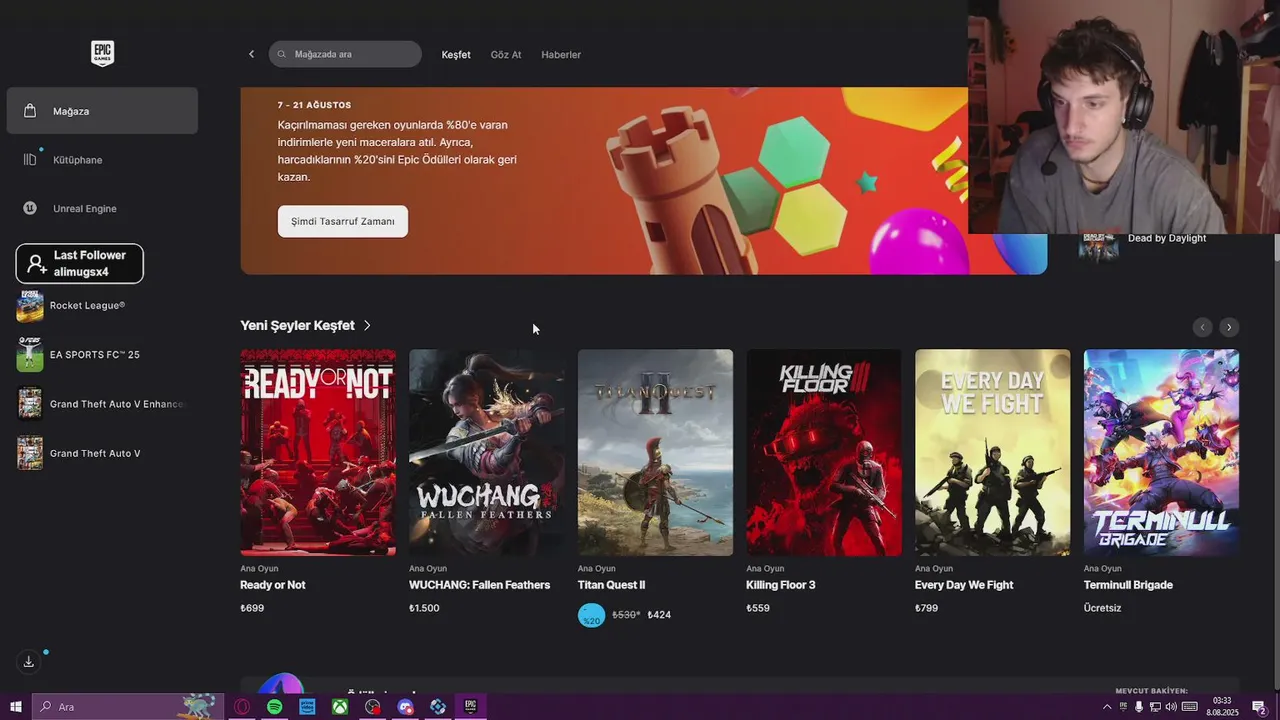Click the Killing Floor 3 title text
The width and height of the screenshot is (1280, 720).
pos(781,585)
